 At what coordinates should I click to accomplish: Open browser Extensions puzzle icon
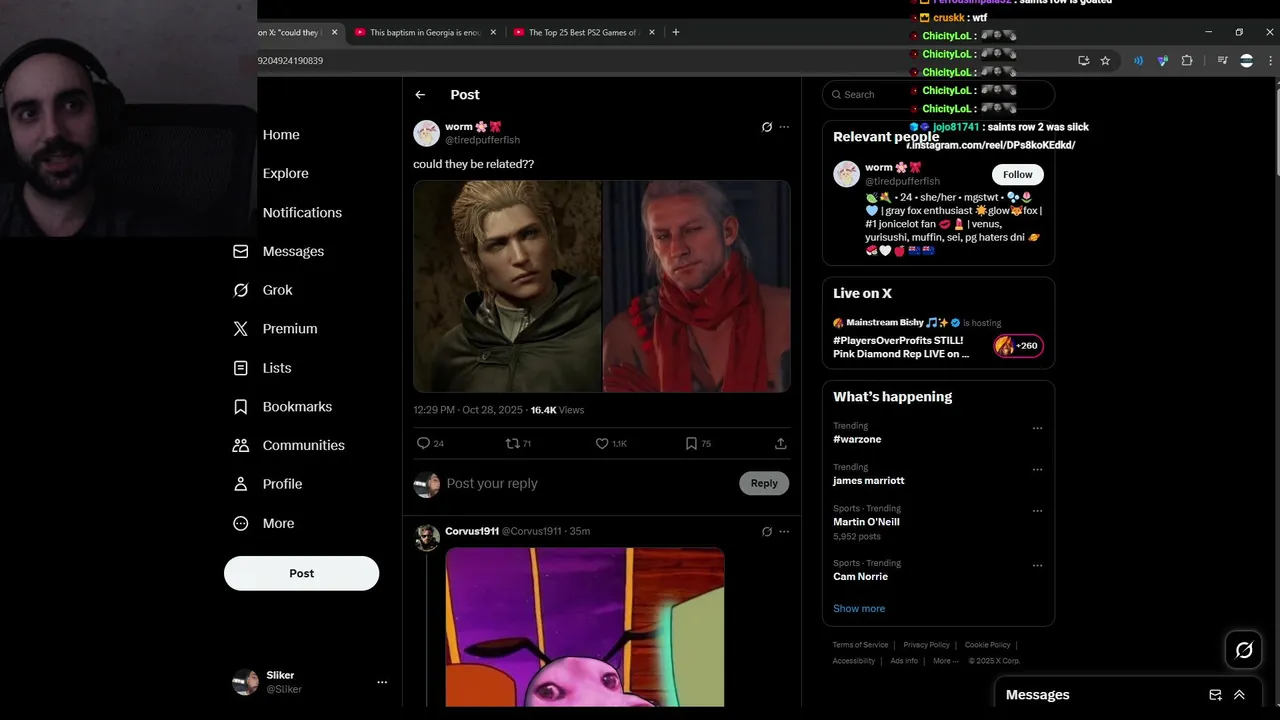click(1187, 61)
